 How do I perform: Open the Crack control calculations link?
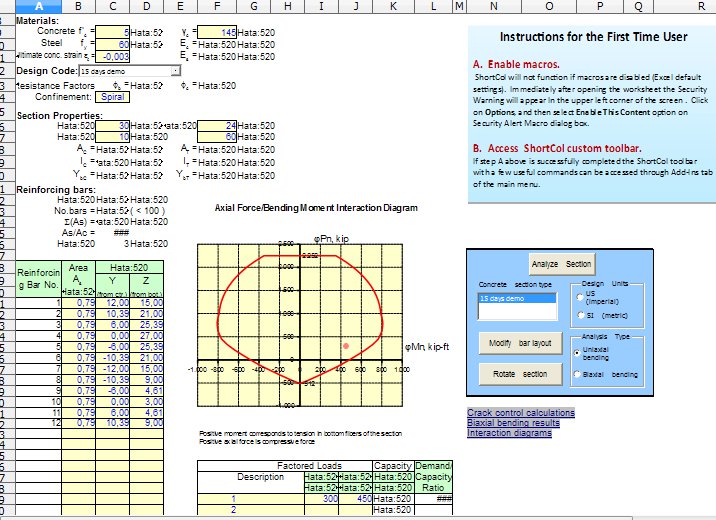(521, 412)
